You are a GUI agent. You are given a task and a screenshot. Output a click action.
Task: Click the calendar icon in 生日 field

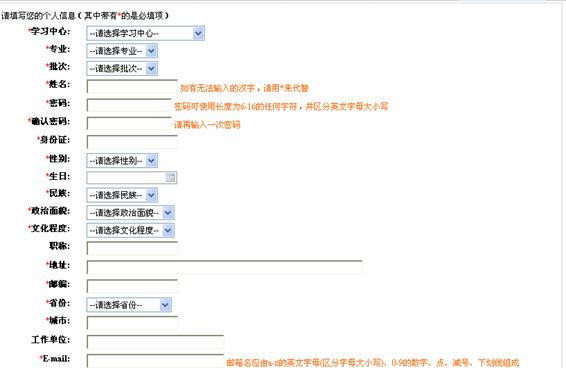tap(170, 177)
